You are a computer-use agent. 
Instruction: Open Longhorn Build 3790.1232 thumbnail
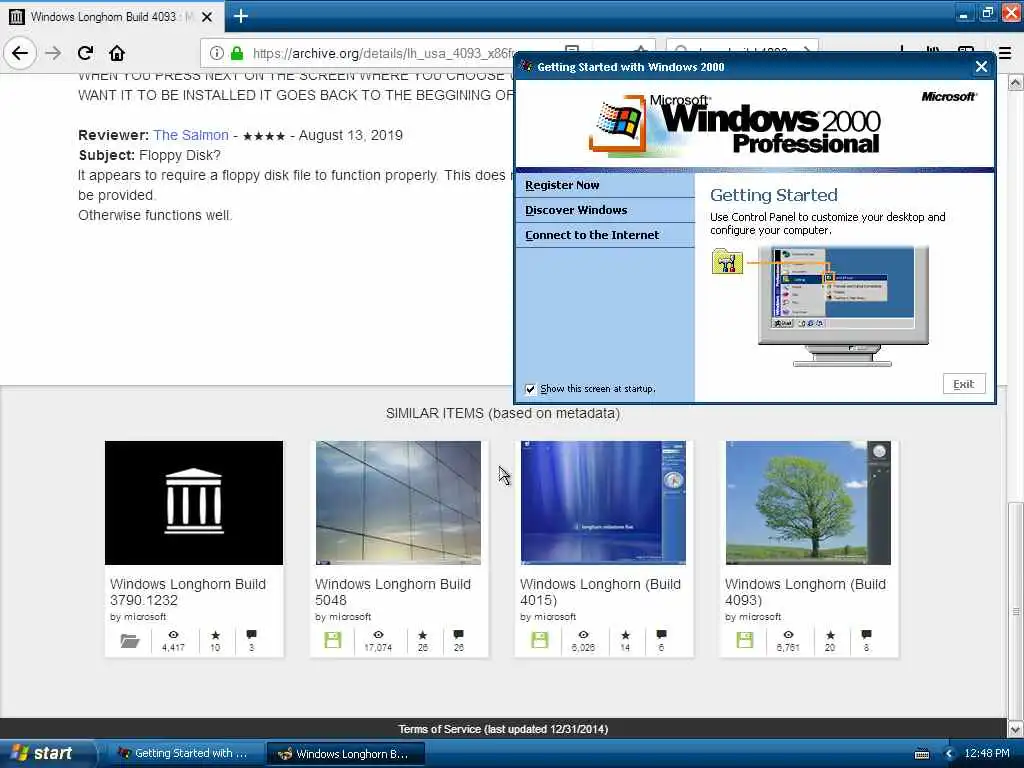[x=194, y=503]
